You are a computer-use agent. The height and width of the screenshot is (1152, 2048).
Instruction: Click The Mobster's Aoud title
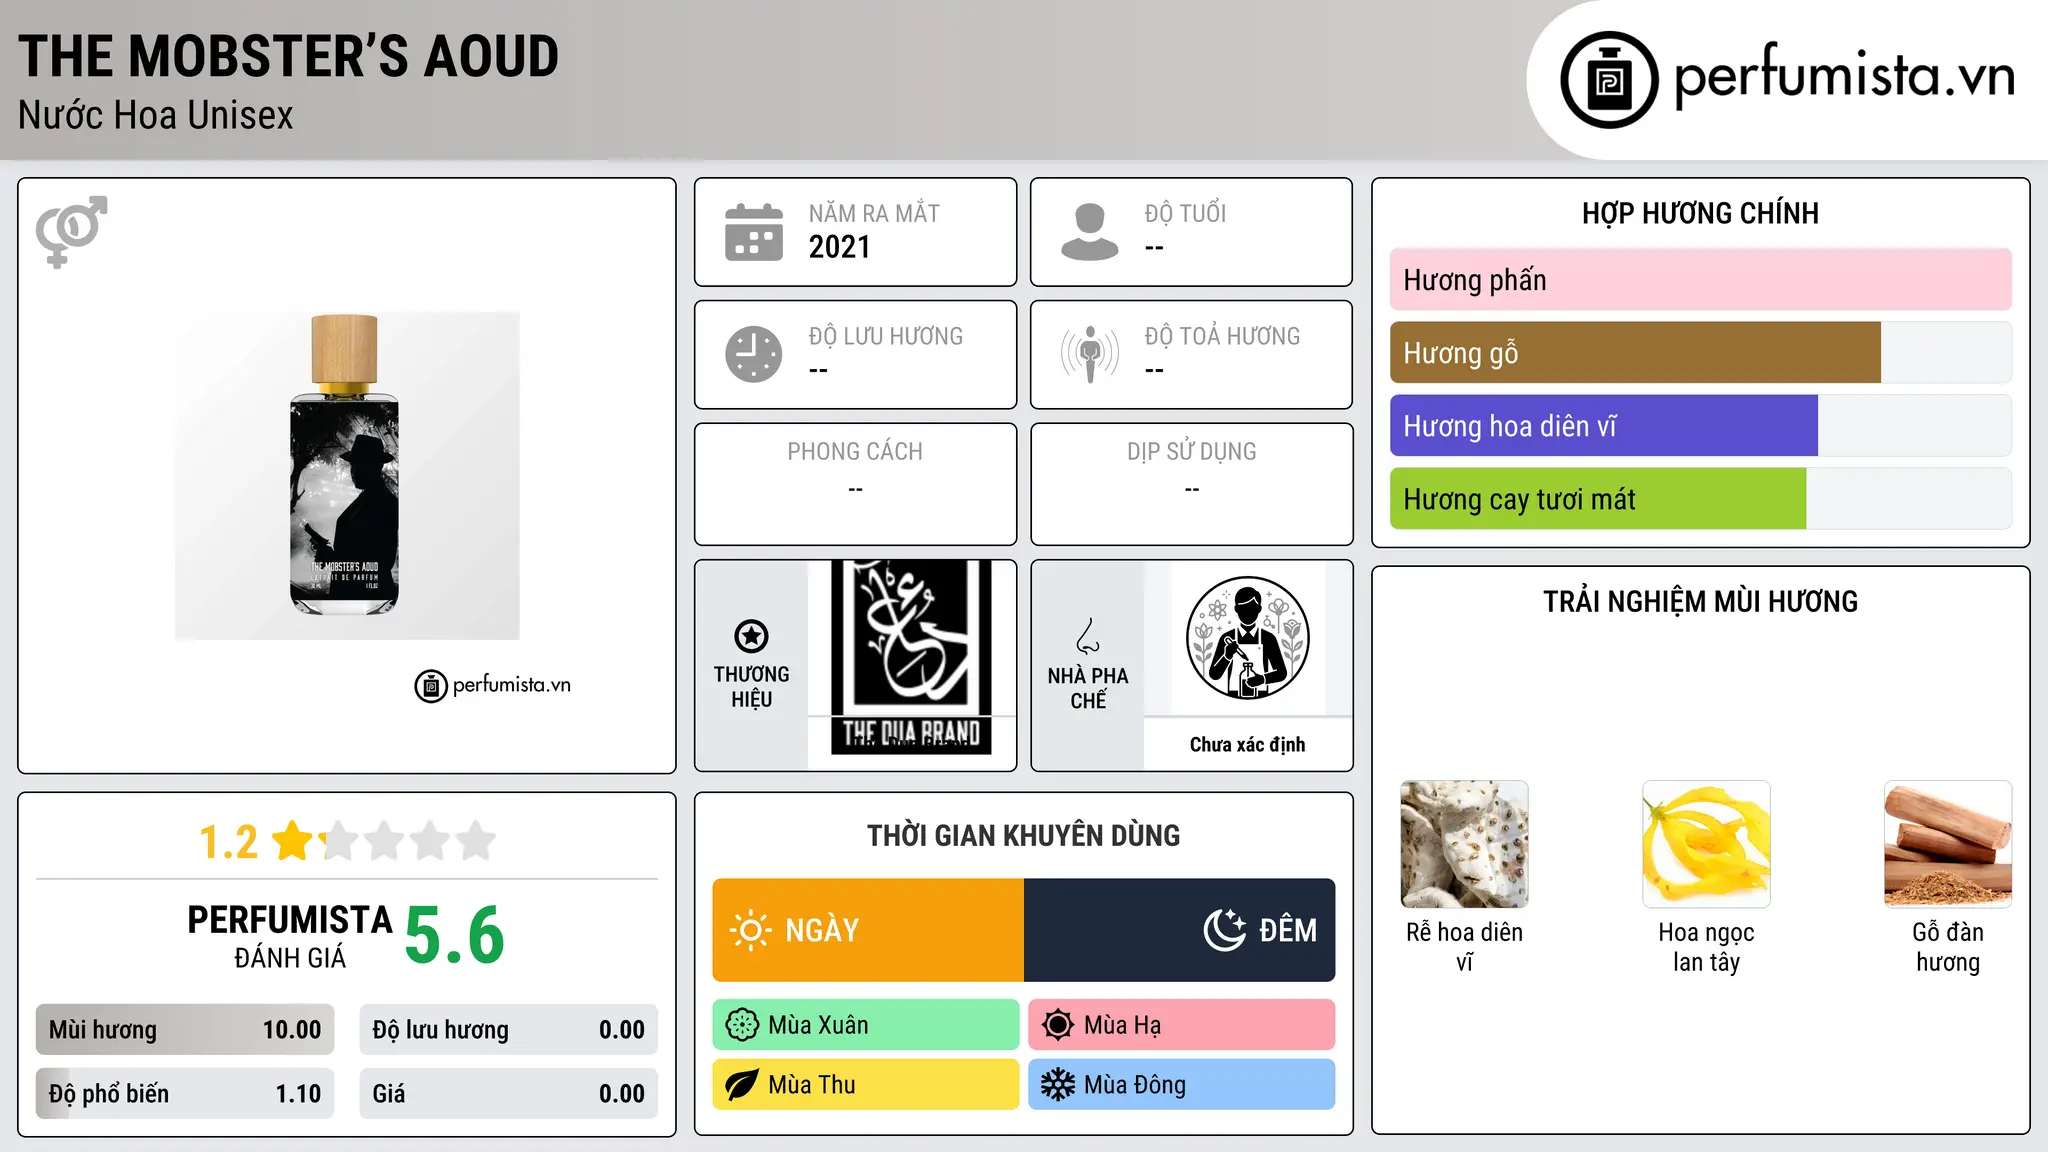point(288,57)
